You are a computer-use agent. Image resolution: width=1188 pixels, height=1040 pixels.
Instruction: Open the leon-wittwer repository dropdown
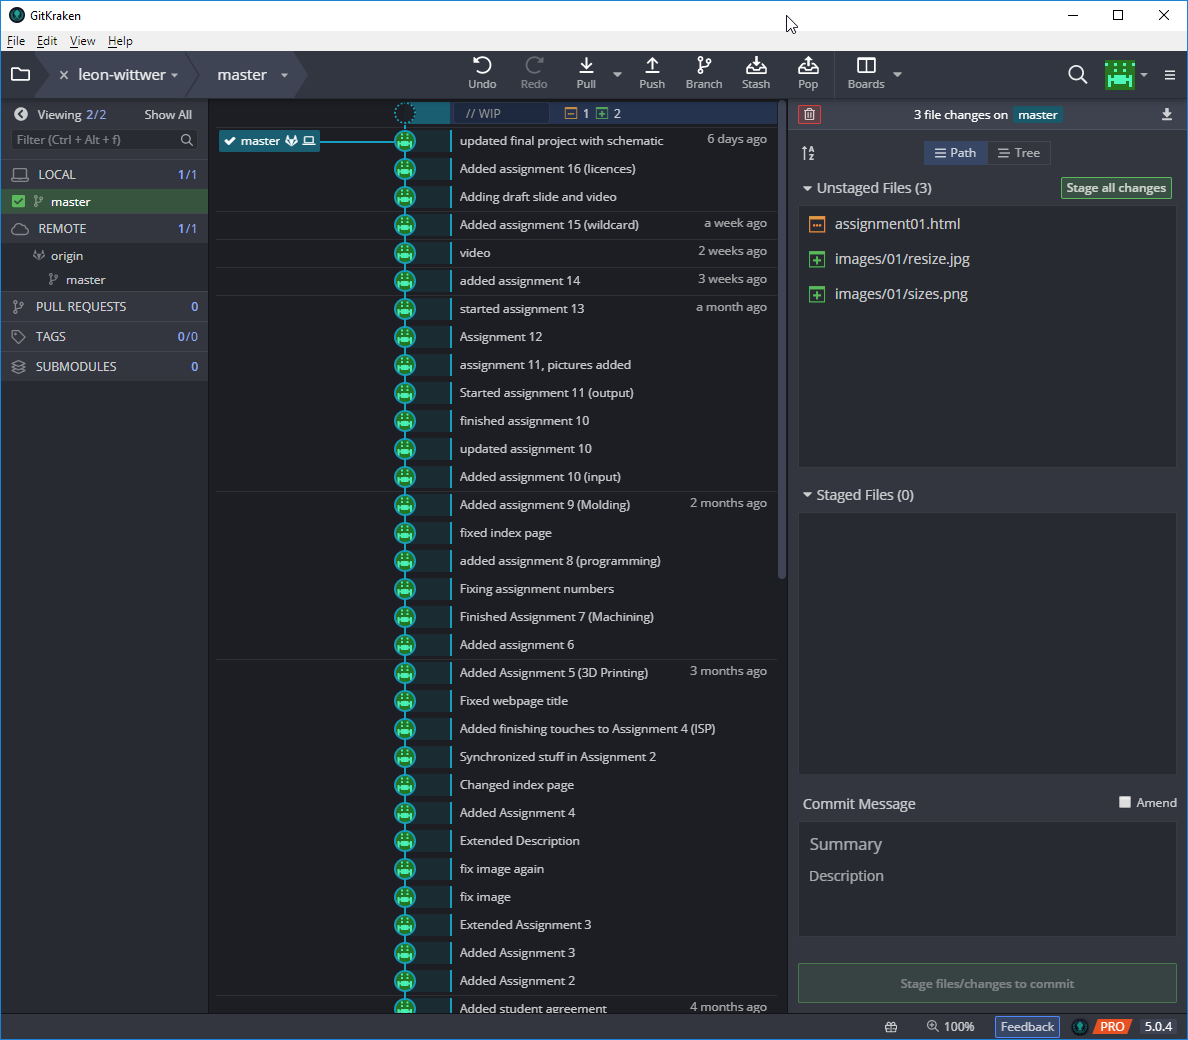174,76
